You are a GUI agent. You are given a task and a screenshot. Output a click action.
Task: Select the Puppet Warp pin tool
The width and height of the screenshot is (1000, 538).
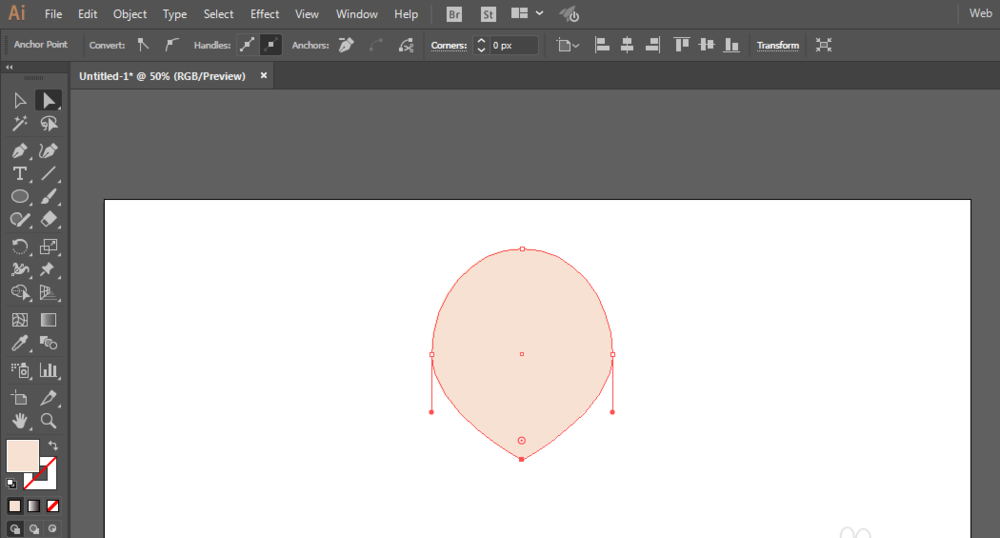(x=48, y=270)
